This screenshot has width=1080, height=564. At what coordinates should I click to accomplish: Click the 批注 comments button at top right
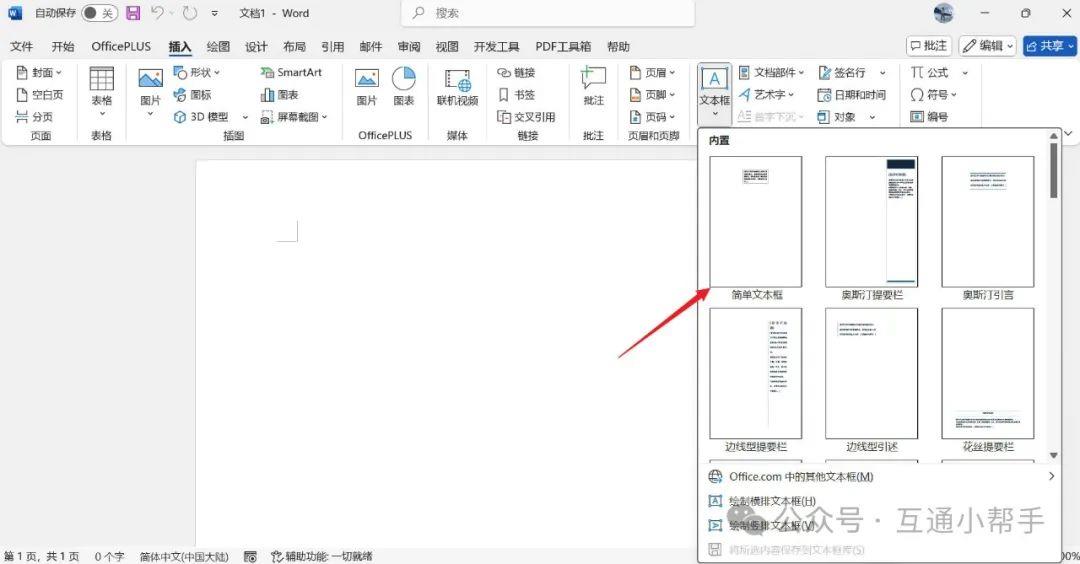929,46
